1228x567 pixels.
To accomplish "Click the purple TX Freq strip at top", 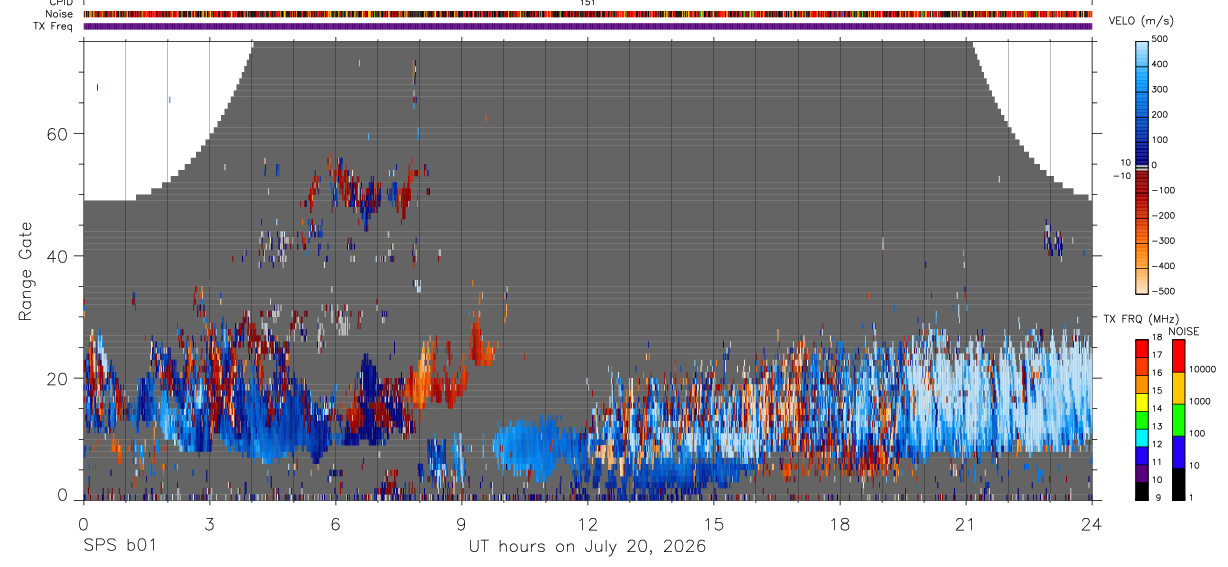I will pyautogui.click(x=587, y=27).
